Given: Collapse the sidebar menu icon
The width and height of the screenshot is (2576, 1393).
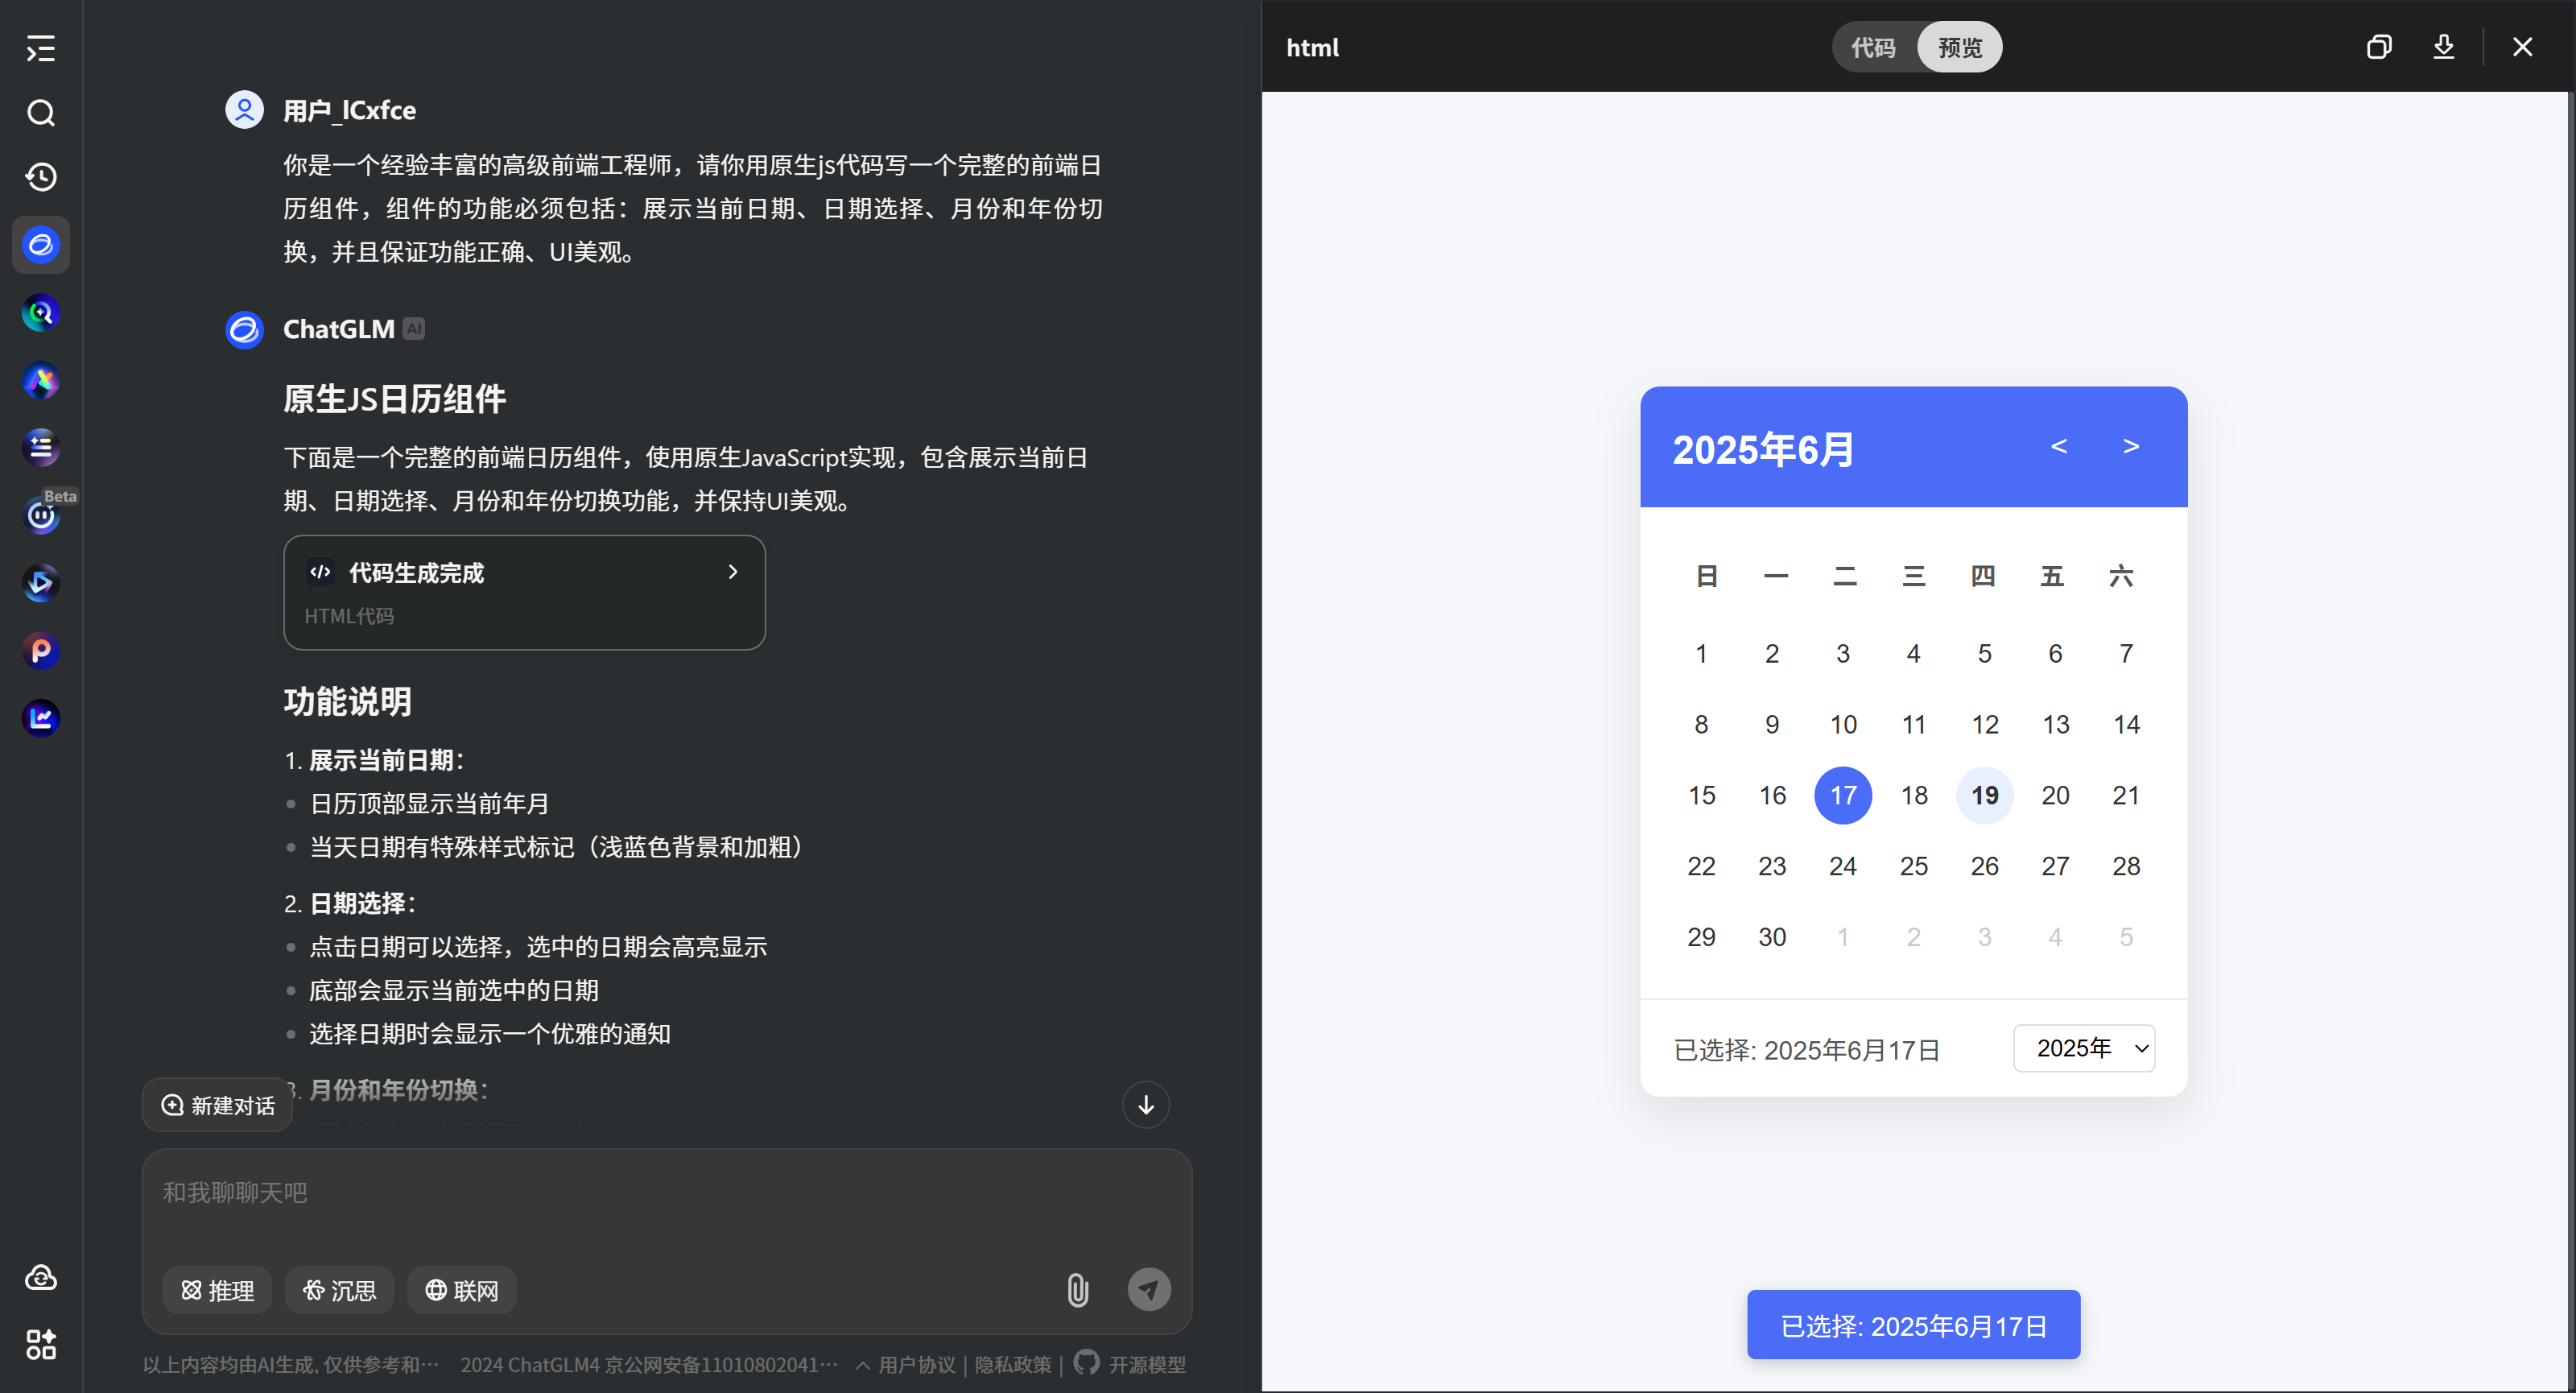Looking at the screenshot, I should [x=41, y=48].
